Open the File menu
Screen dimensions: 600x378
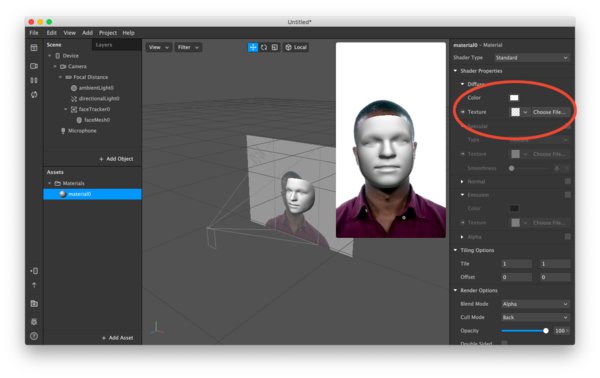[34, 33]
